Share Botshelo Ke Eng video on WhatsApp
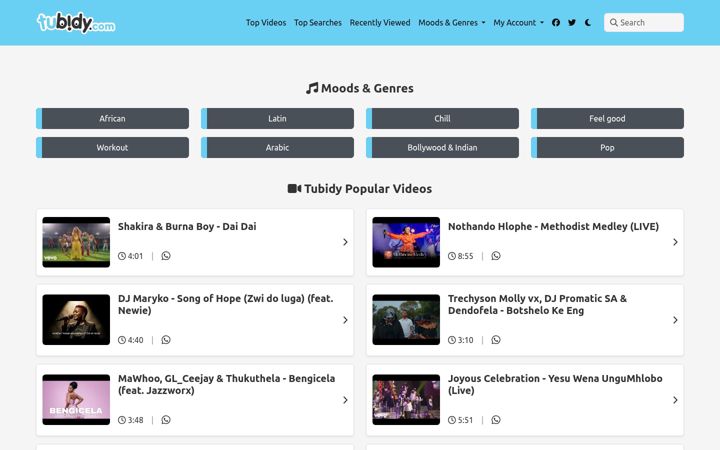The height and width of the screenshot is (450, 720). point(496,340)
